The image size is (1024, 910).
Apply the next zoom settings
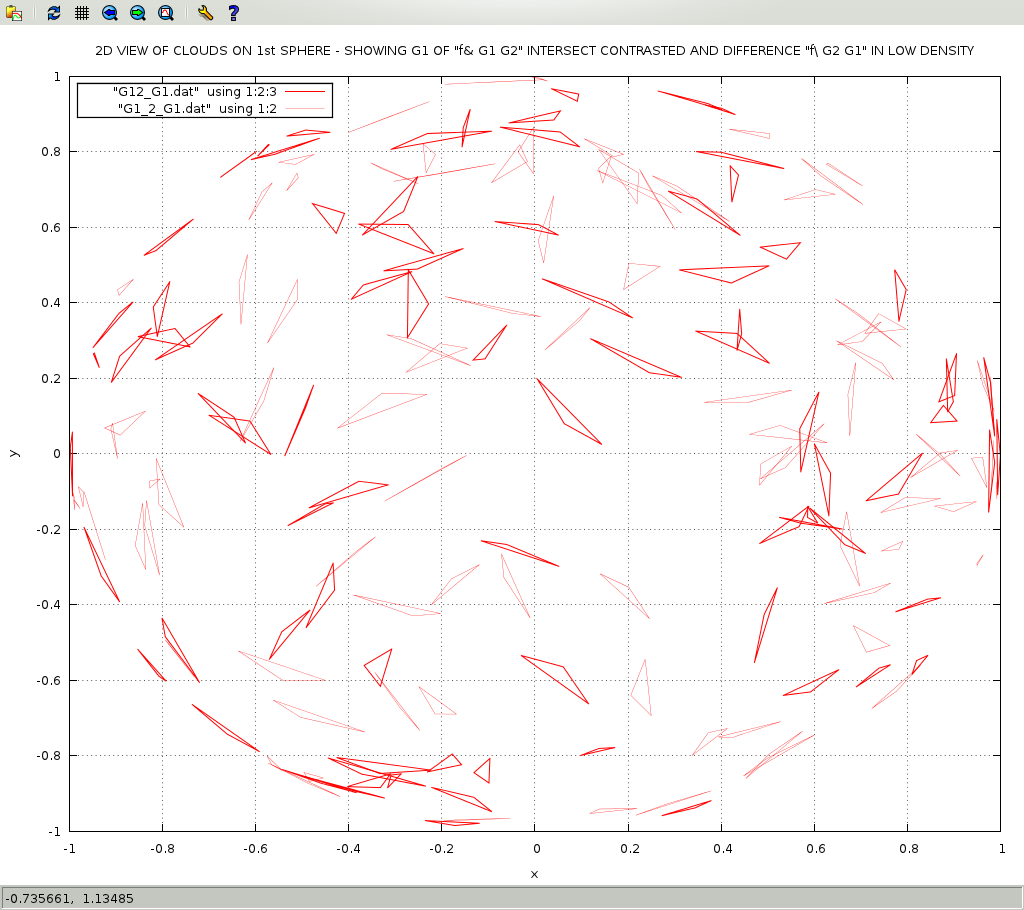[x=138, y=13]
